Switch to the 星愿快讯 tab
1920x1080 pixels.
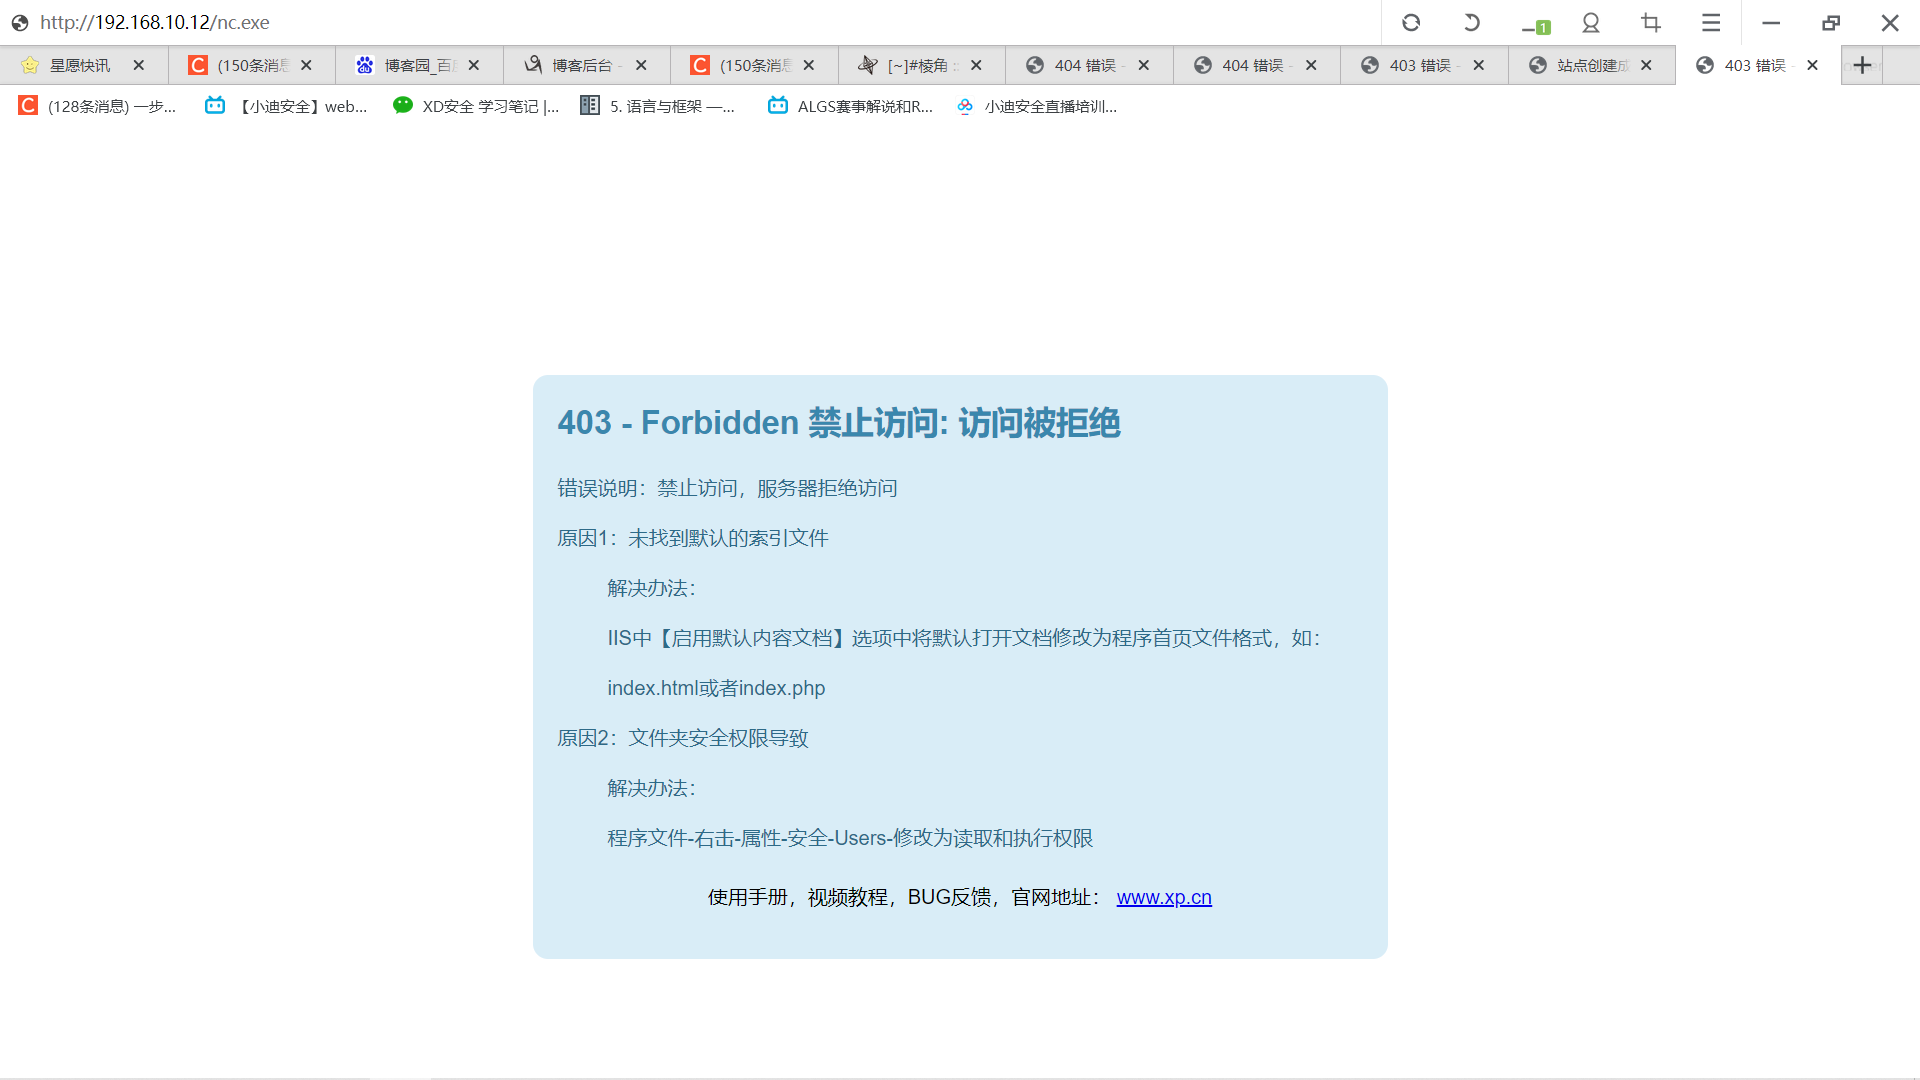coord(80,65)
